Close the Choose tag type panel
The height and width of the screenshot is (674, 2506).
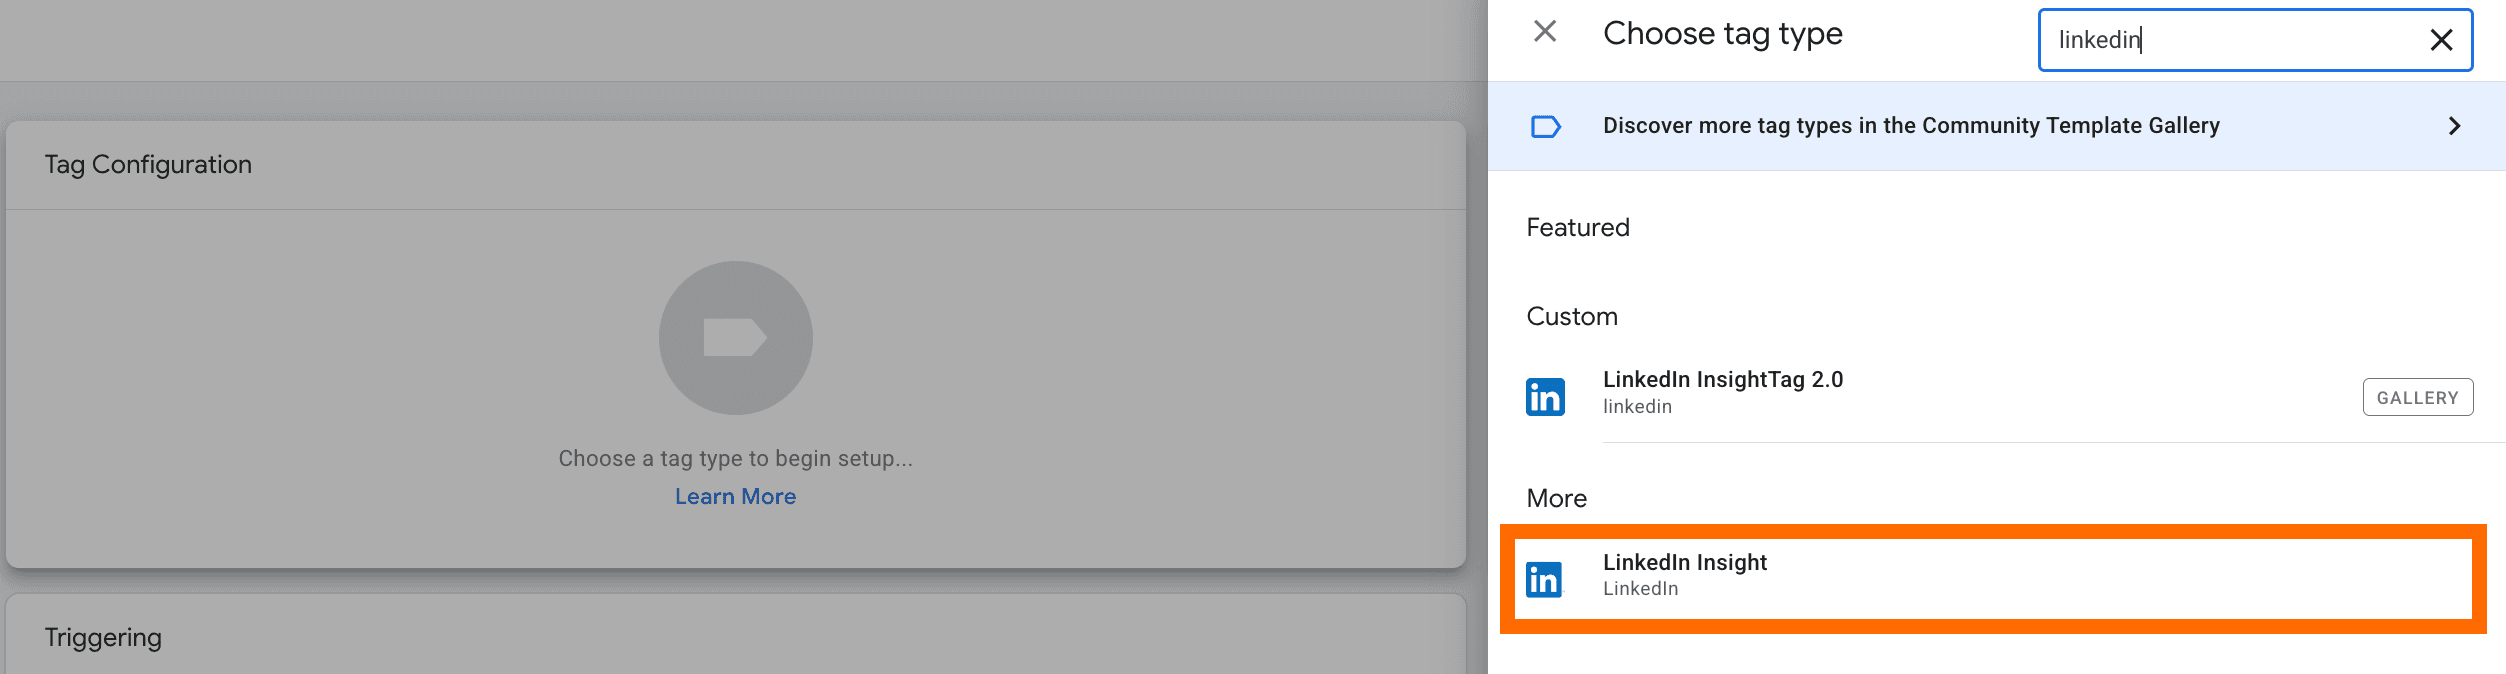(1545, 32)
